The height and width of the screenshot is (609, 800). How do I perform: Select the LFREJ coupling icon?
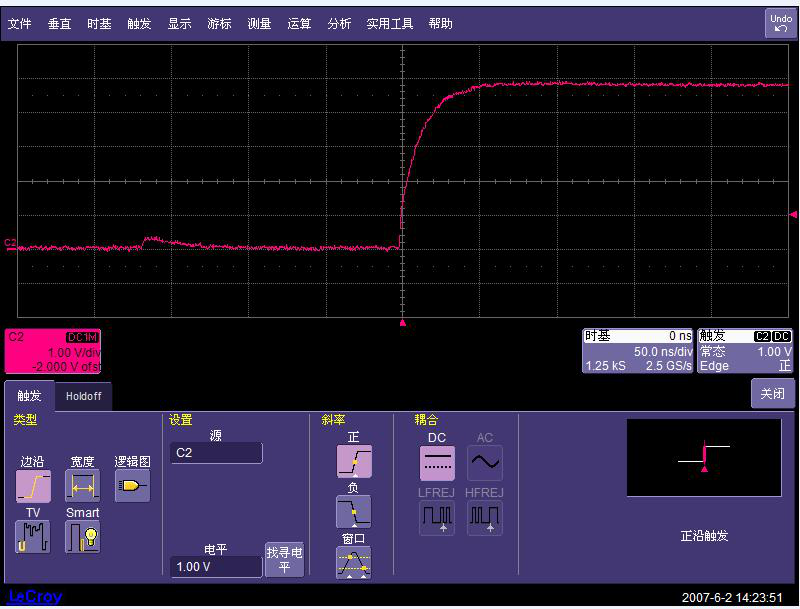(438, 518)
